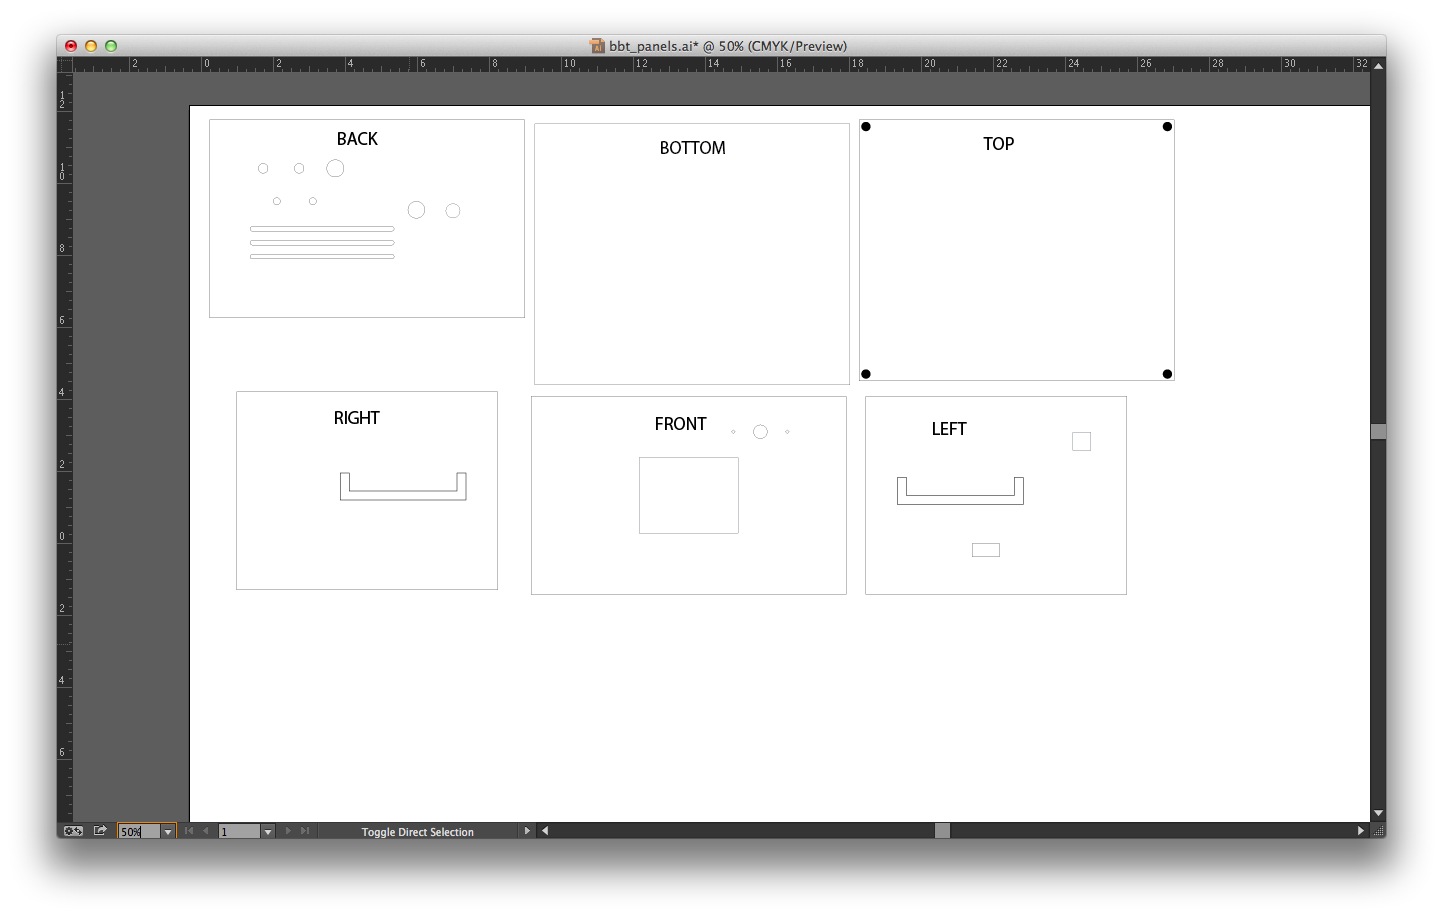Click the GPU/arrange documents icon in status bar
The height and width of the screenshot is (917, 1443).
pos(73,831)
